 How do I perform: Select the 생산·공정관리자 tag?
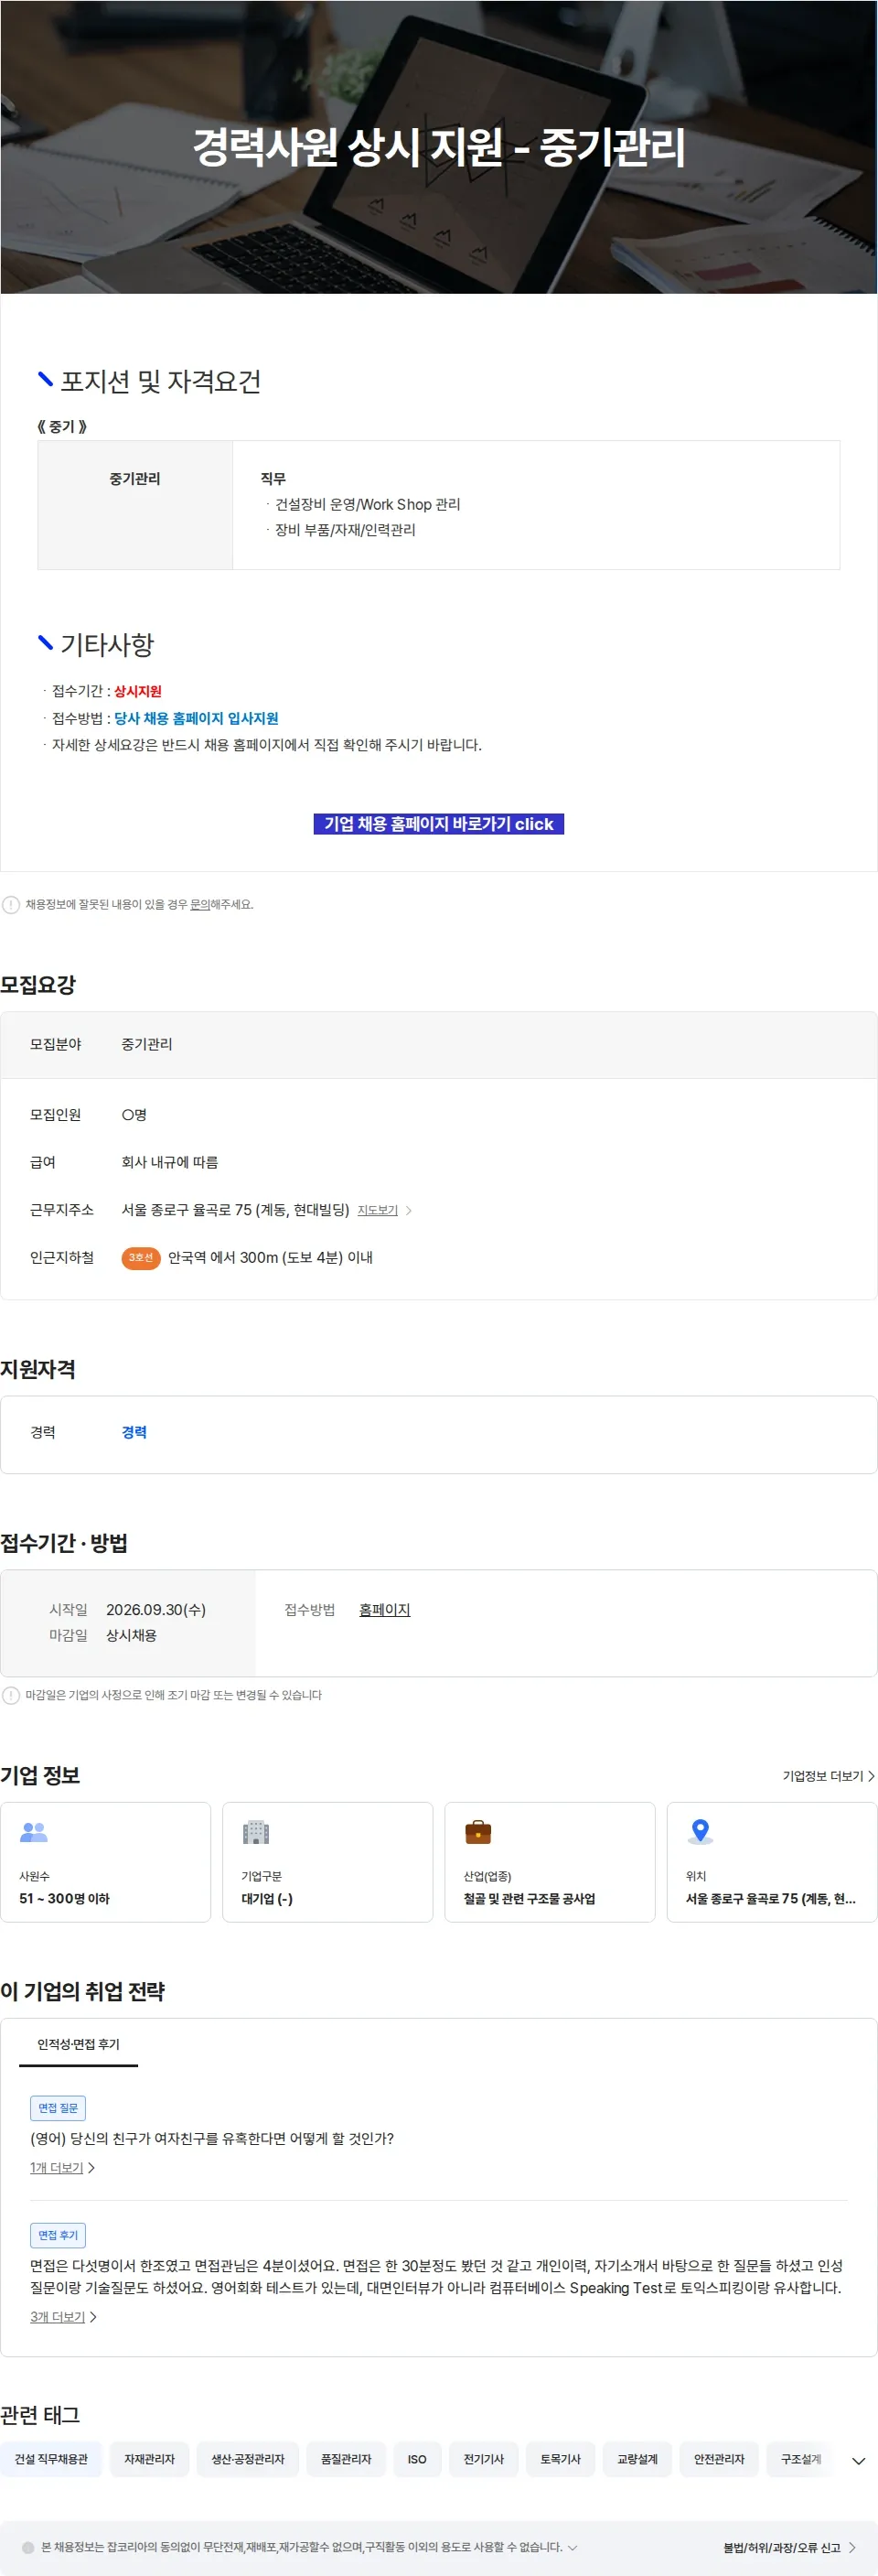[247, 2458]
